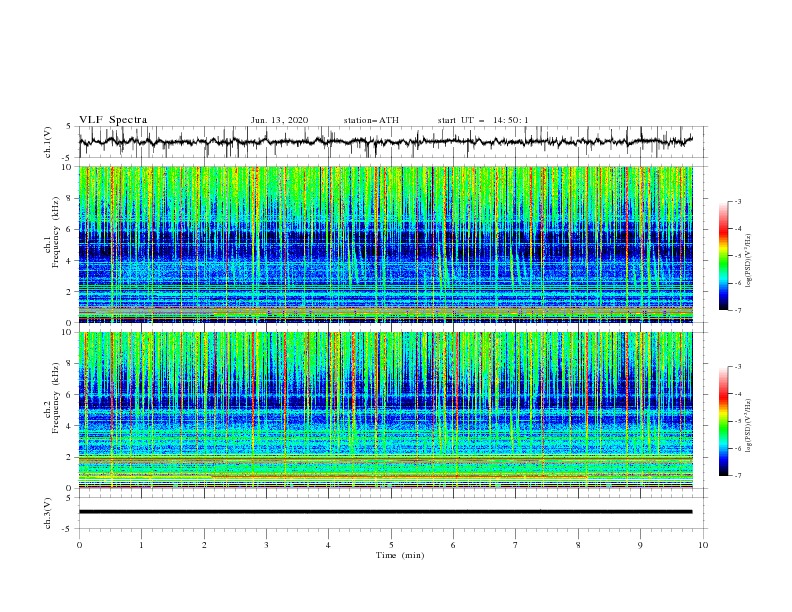Click the ch.1 colorbar log(PSD) label
This screenshot has width=792, height=612.
(x=749, y=261)
